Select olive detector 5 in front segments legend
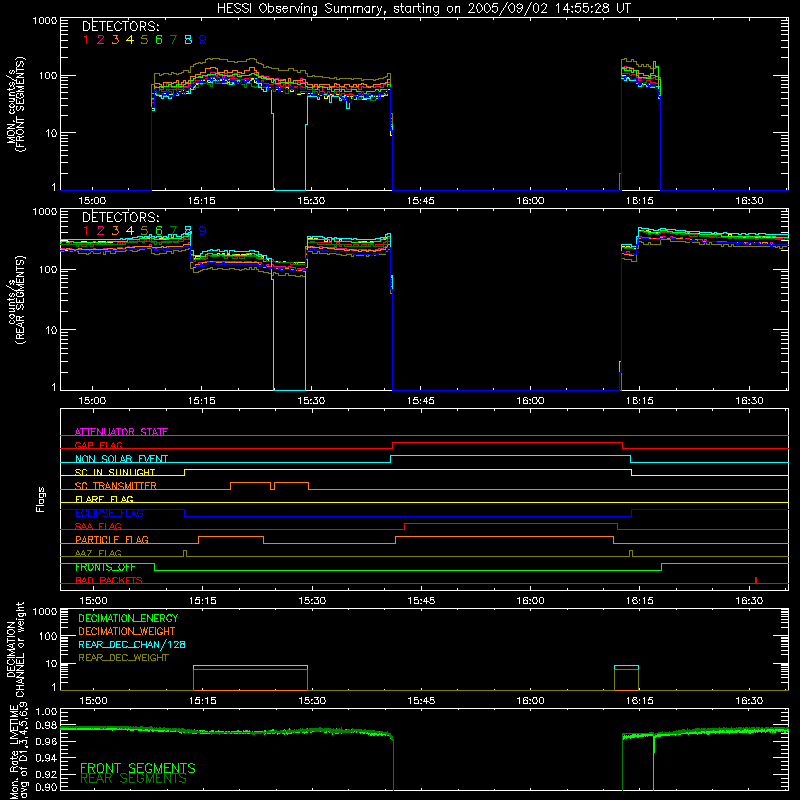The image size is (800, 800). 144,39
